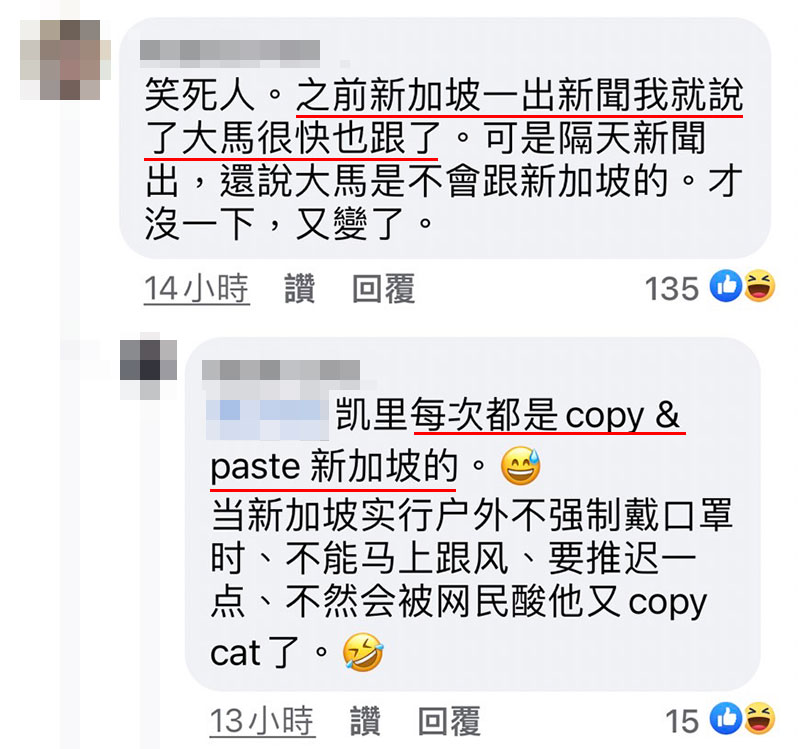Click the rolling-laugh emoji after cat了
Screen dimensions: 800x749
click(x=363, y=652)
